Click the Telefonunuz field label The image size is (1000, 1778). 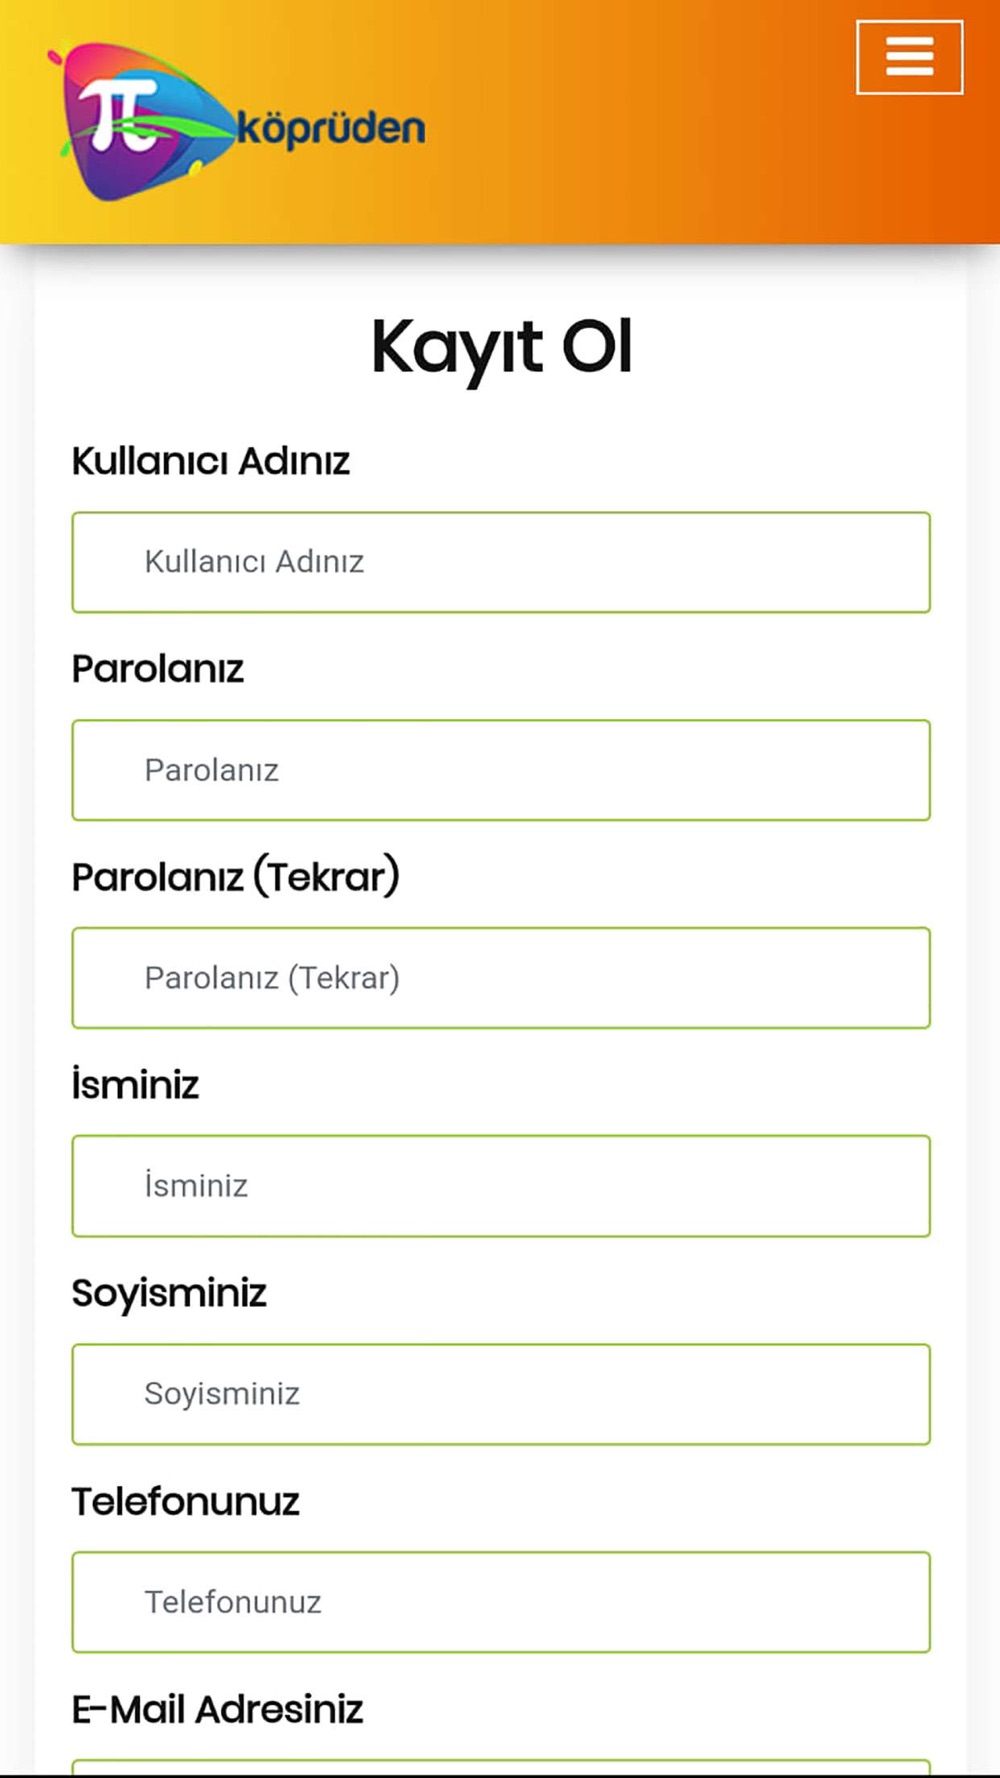(185, 1501)
